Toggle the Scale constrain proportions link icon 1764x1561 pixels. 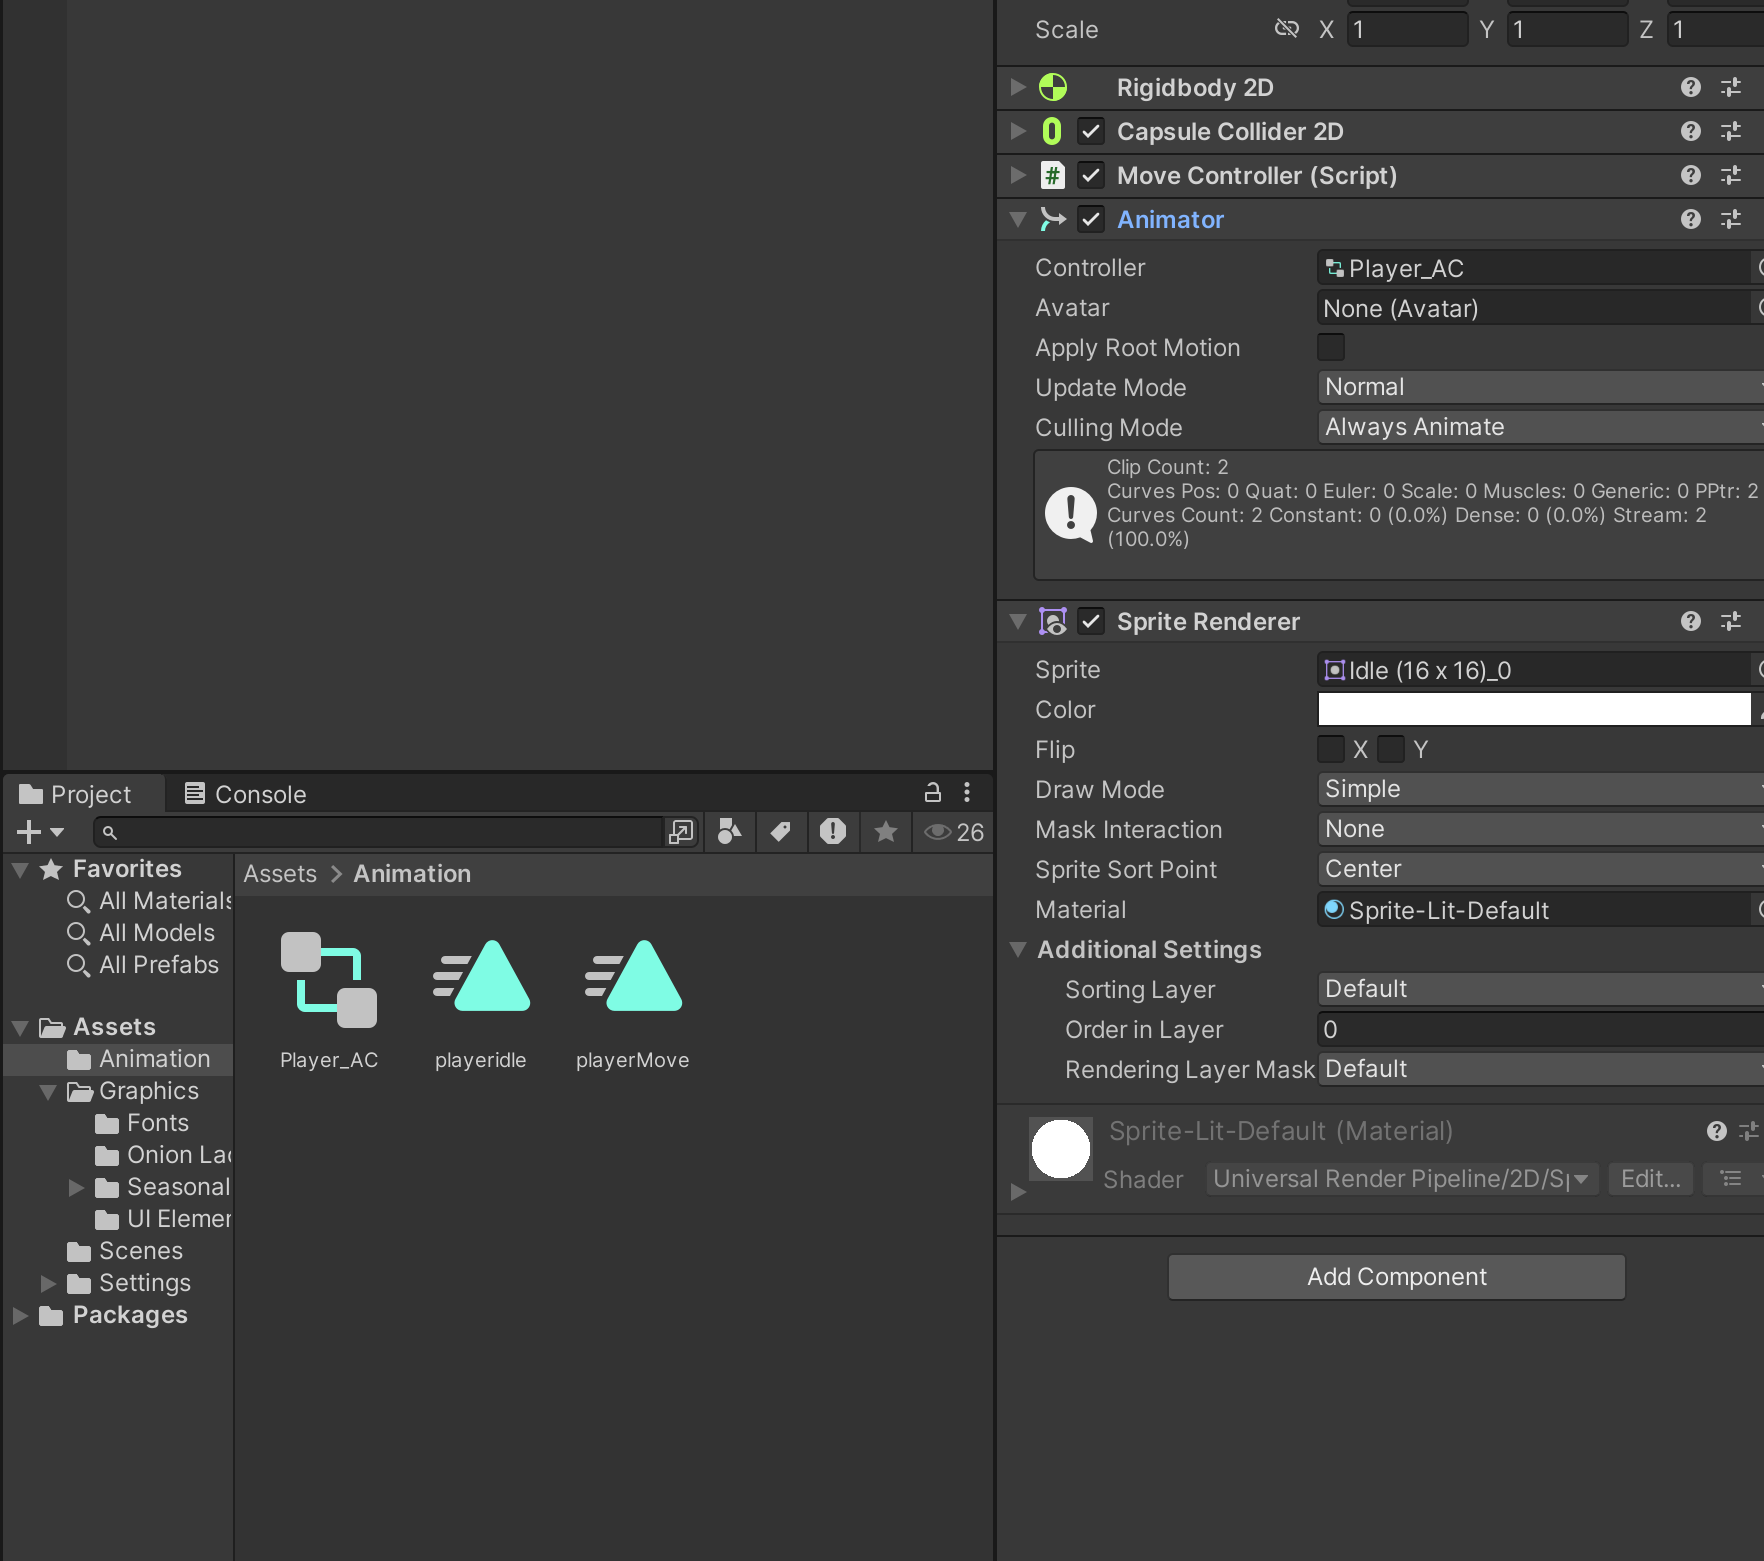point(1286,29)
